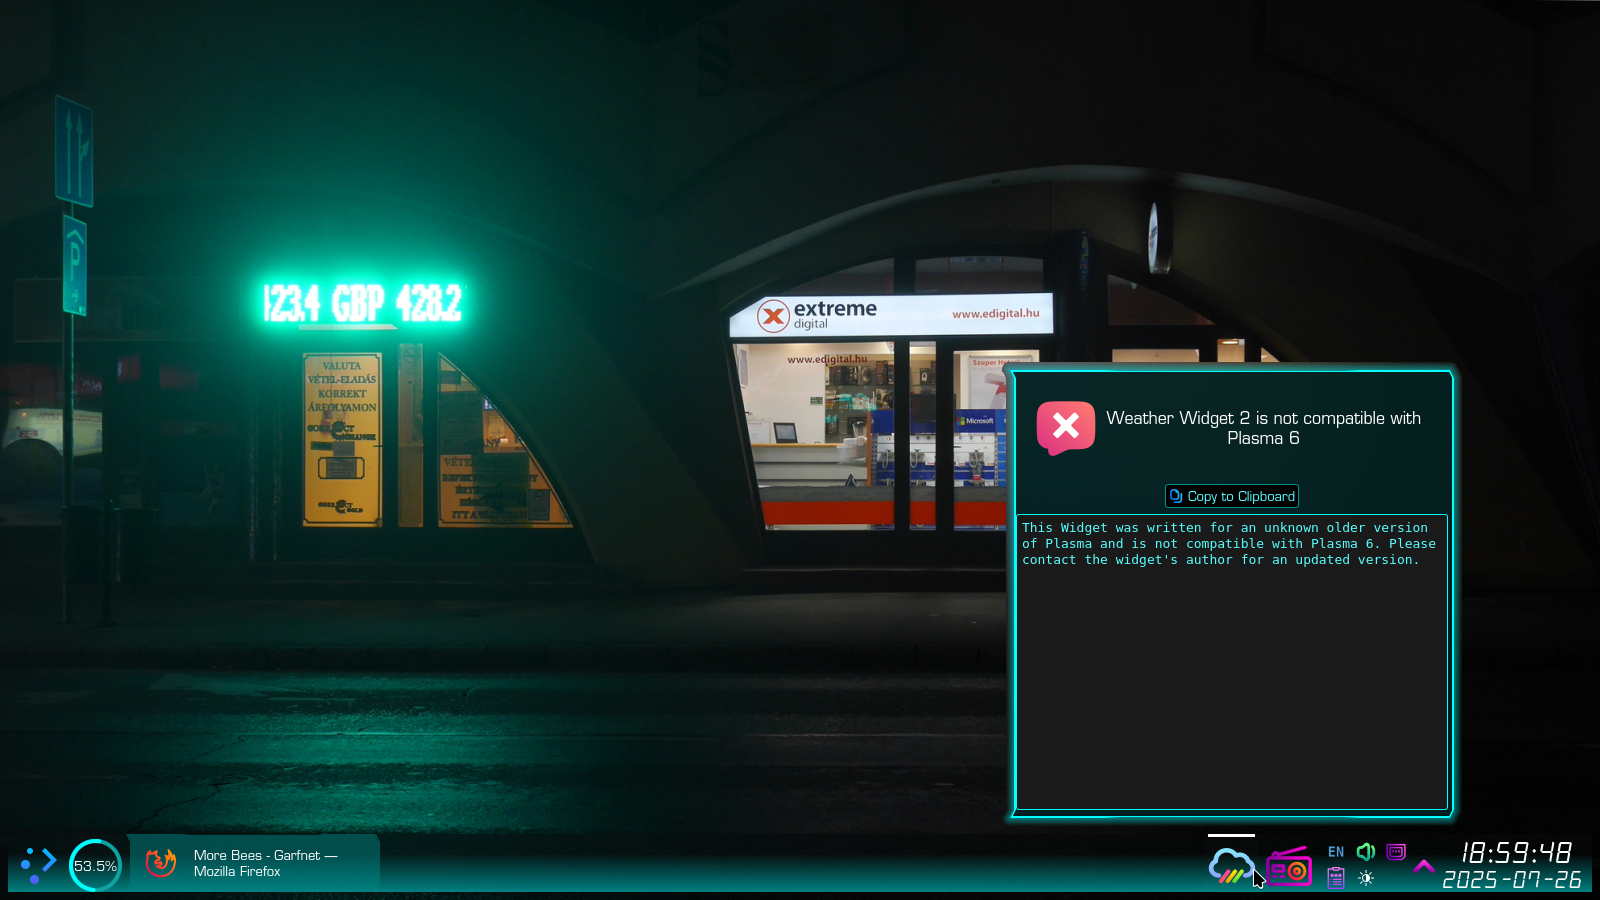Open the audio volume tray icon
The height and width of the screenshot is (900, 1600).
coord(1366,852)
